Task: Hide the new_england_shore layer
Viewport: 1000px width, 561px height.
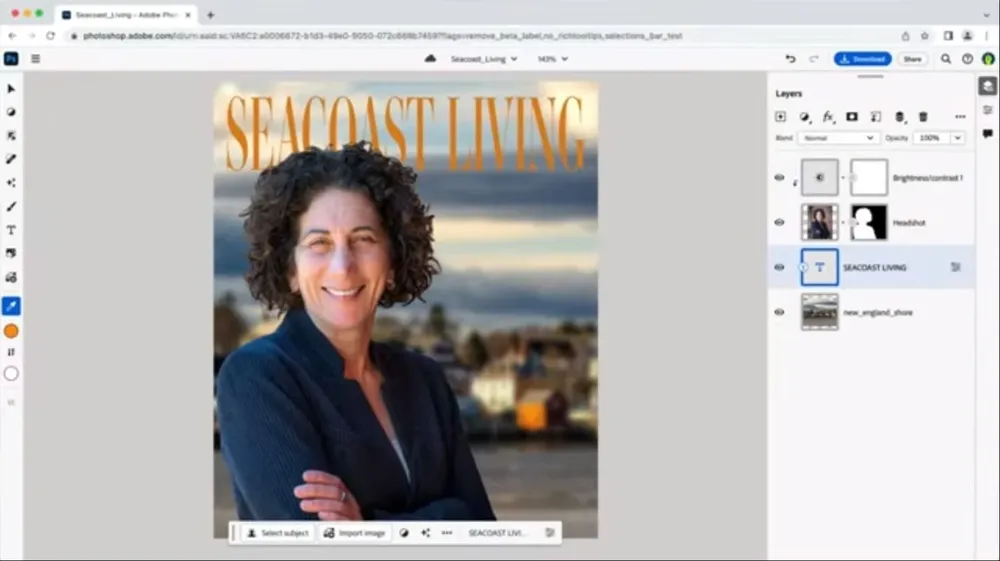Action: [780, 313]
